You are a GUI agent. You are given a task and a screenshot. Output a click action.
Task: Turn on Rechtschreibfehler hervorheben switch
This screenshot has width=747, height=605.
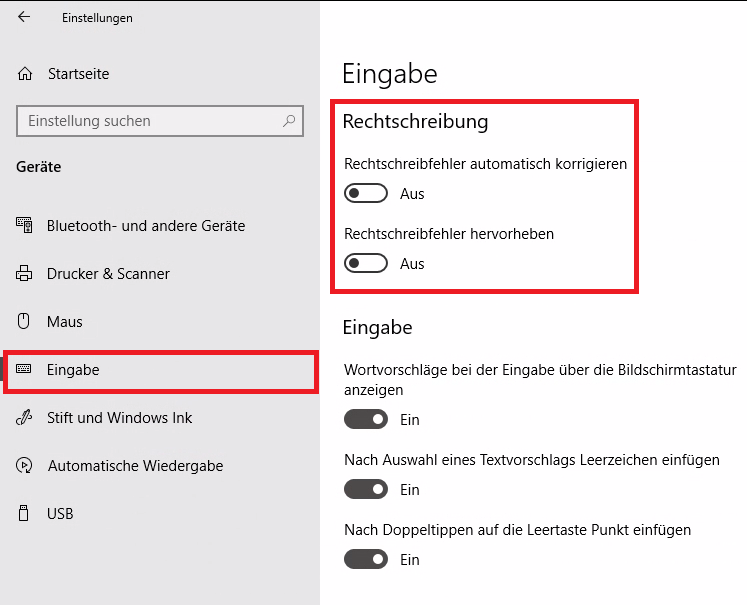click(365, 263)
